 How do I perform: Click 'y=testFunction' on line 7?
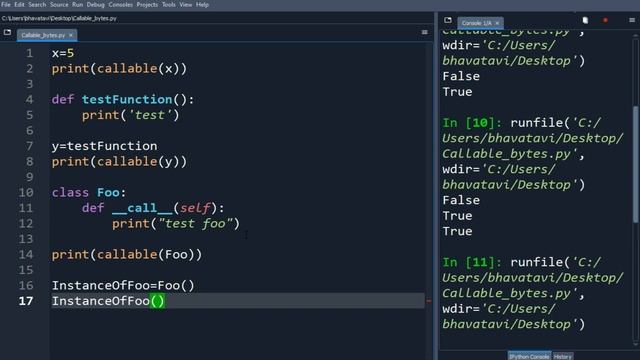(x=104, y=146)
